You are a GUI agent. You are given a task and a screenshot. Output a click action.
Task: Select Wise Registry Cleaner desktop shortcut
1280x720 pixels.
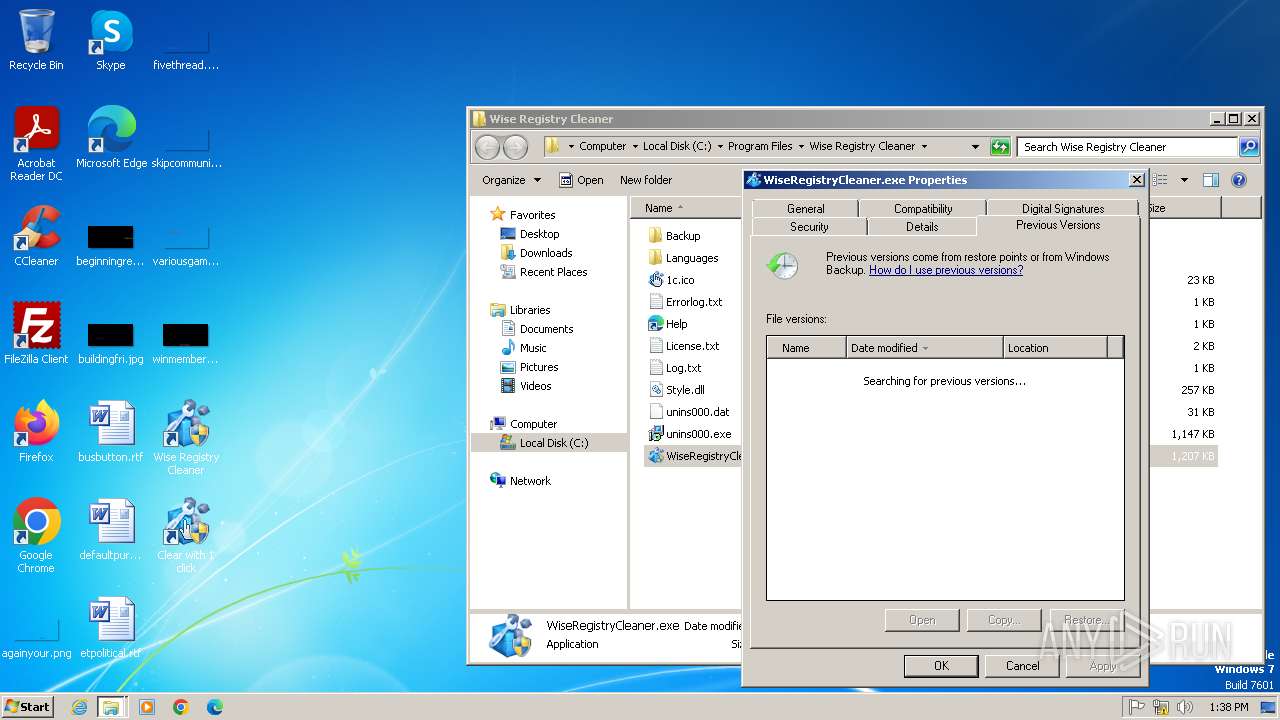(186, 438)
